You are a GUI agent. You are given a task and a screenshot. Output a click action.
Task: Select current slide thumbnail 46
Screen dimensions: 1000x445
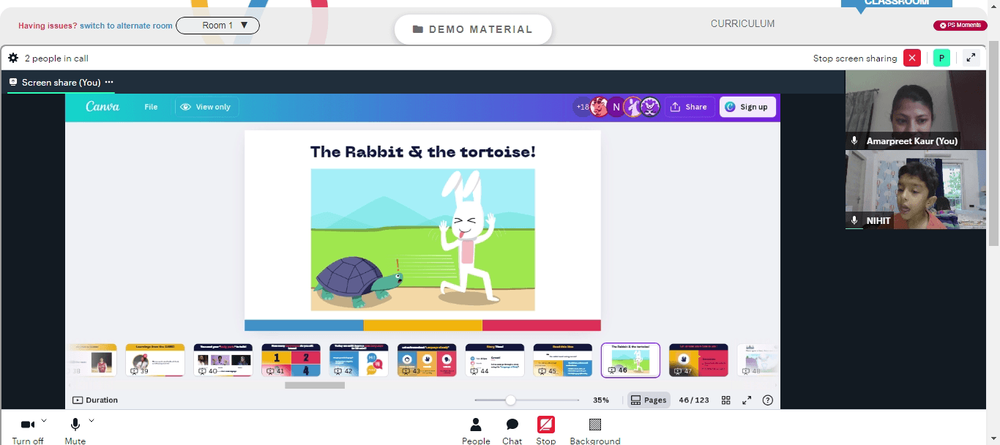(630, 360)
